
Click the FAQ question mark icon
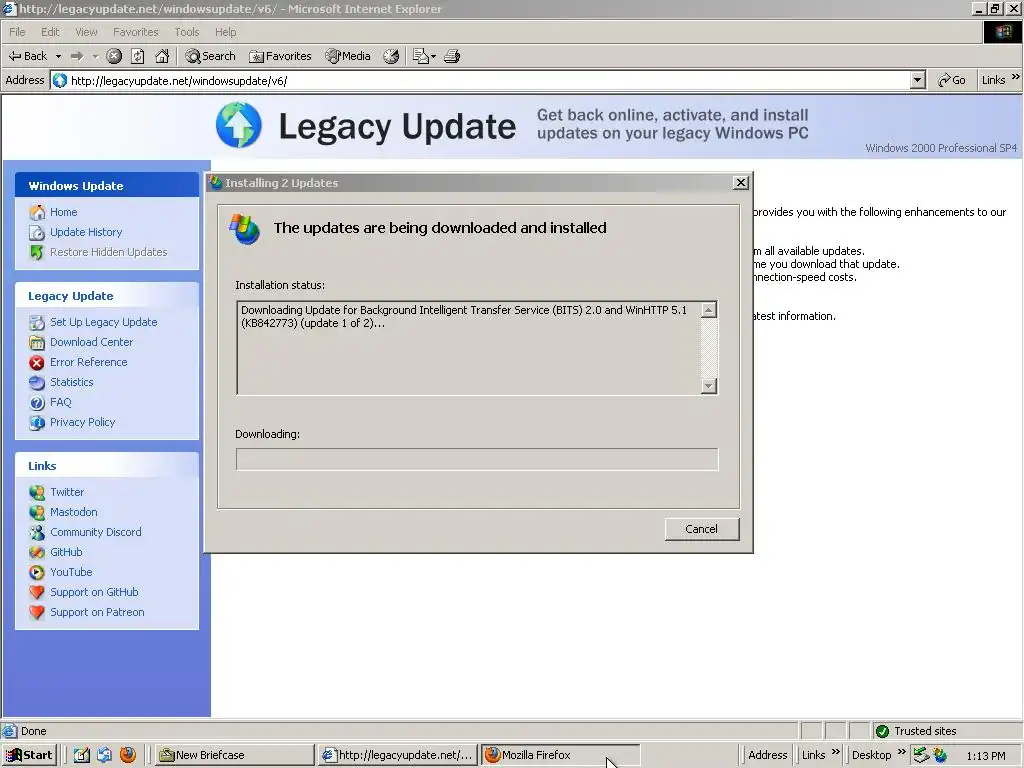[x=37, y=403]
